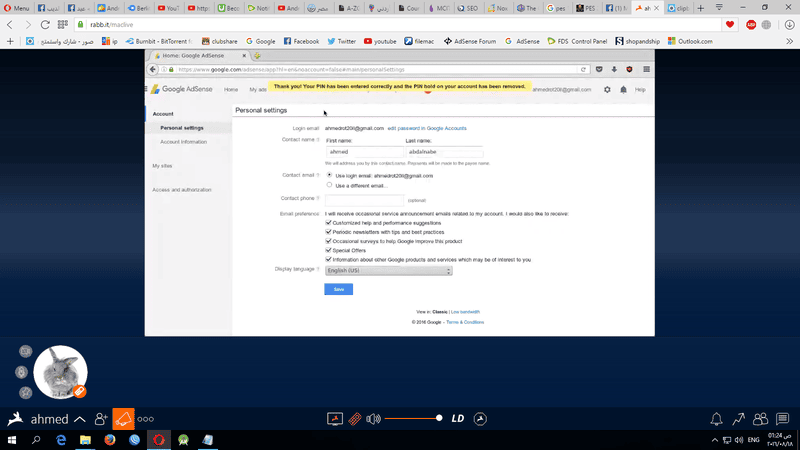Open the FDS Control Panel bookmark
Image resolution: width=800 pixels, height=450 pixels.
pos(577,41)
